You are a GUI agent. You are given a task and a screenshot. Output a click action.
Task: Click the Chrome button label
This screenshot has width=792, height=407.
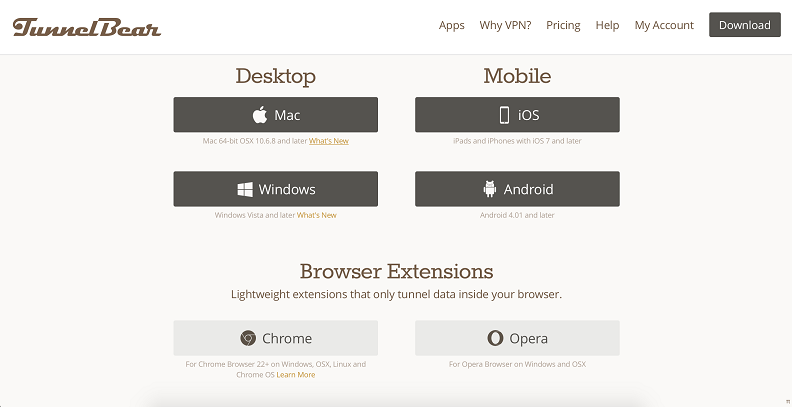click(287, 338)
